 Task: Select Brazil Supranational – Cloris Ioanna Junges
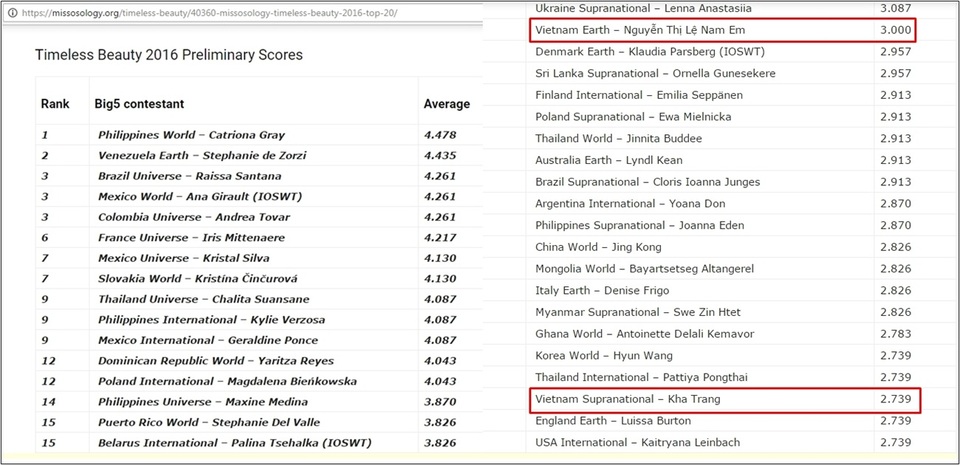point(648,182)
